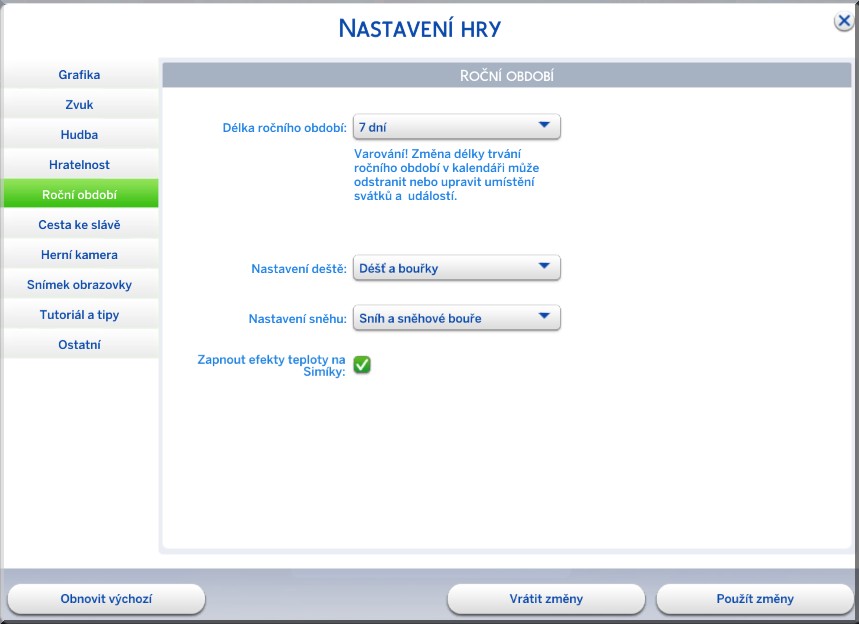This screenshot has width=859, height=624.
Task: Switch to the Zvuk tab
Action: [x=79, y=105]
